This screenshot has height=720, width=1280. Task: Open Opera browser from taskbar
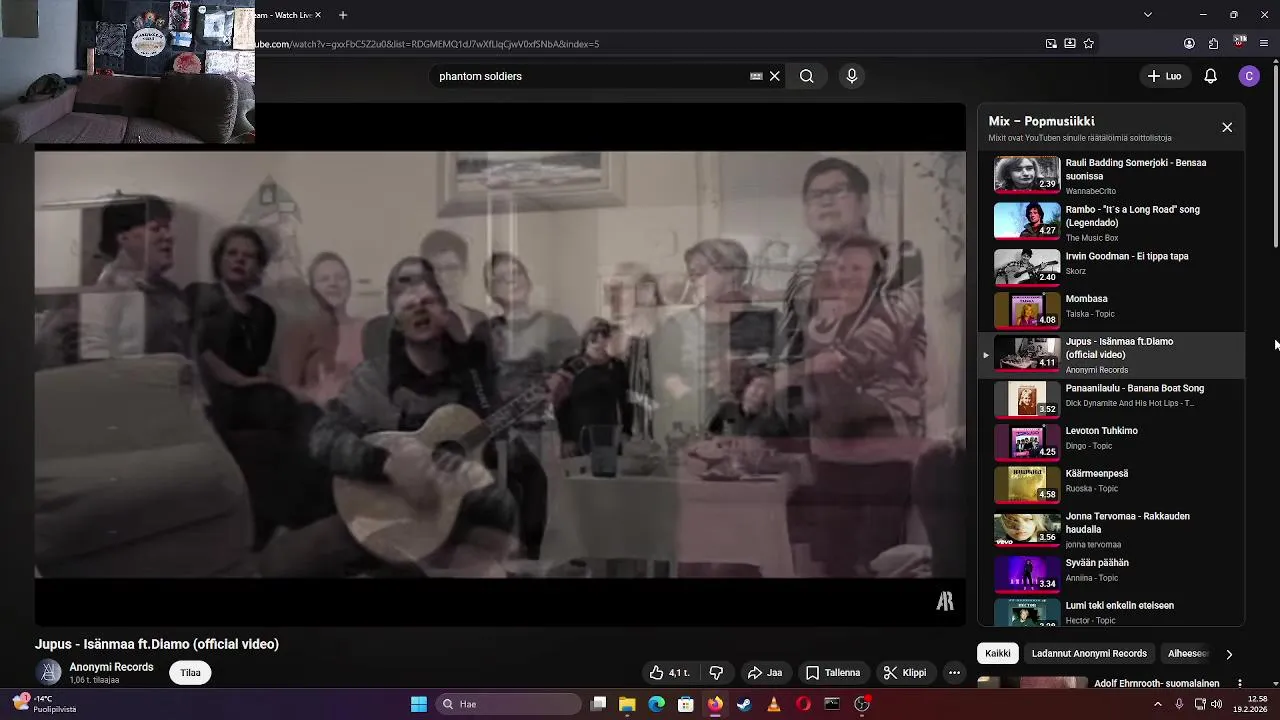[x=803, y=704]
